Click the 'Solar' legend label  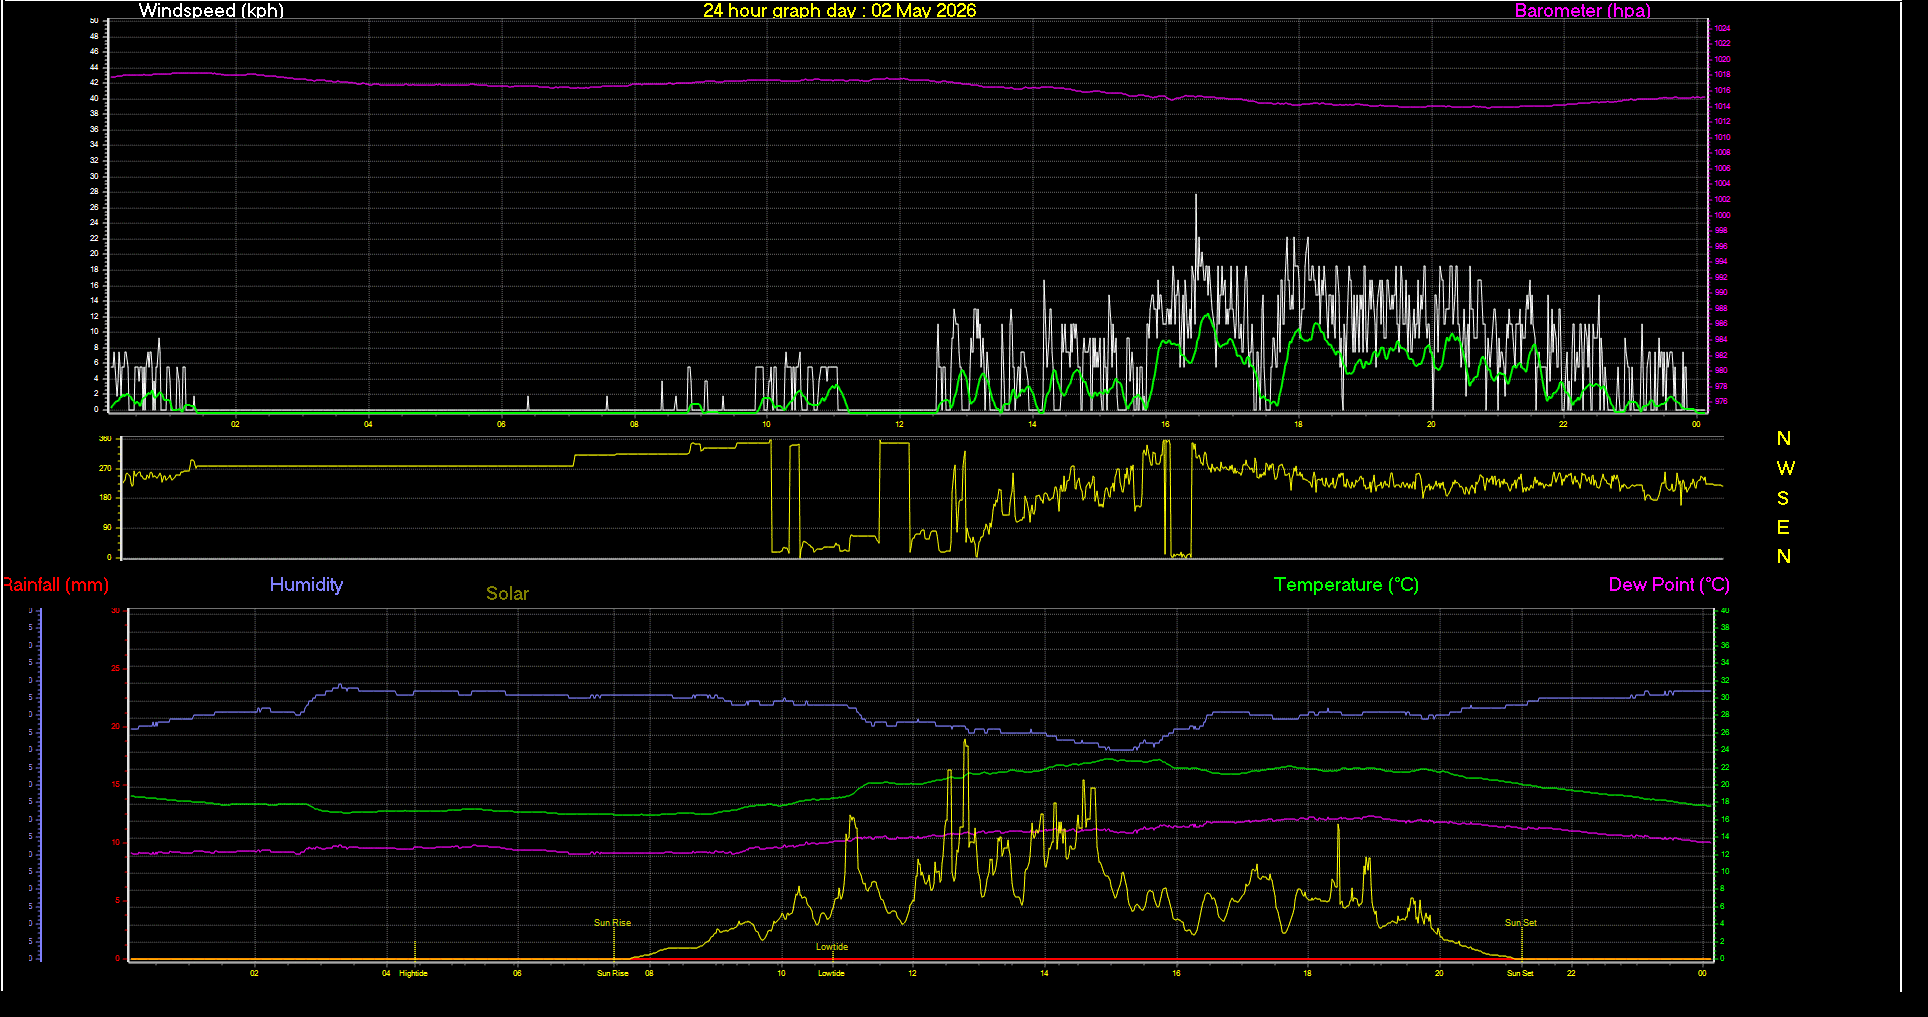(507, 593)
